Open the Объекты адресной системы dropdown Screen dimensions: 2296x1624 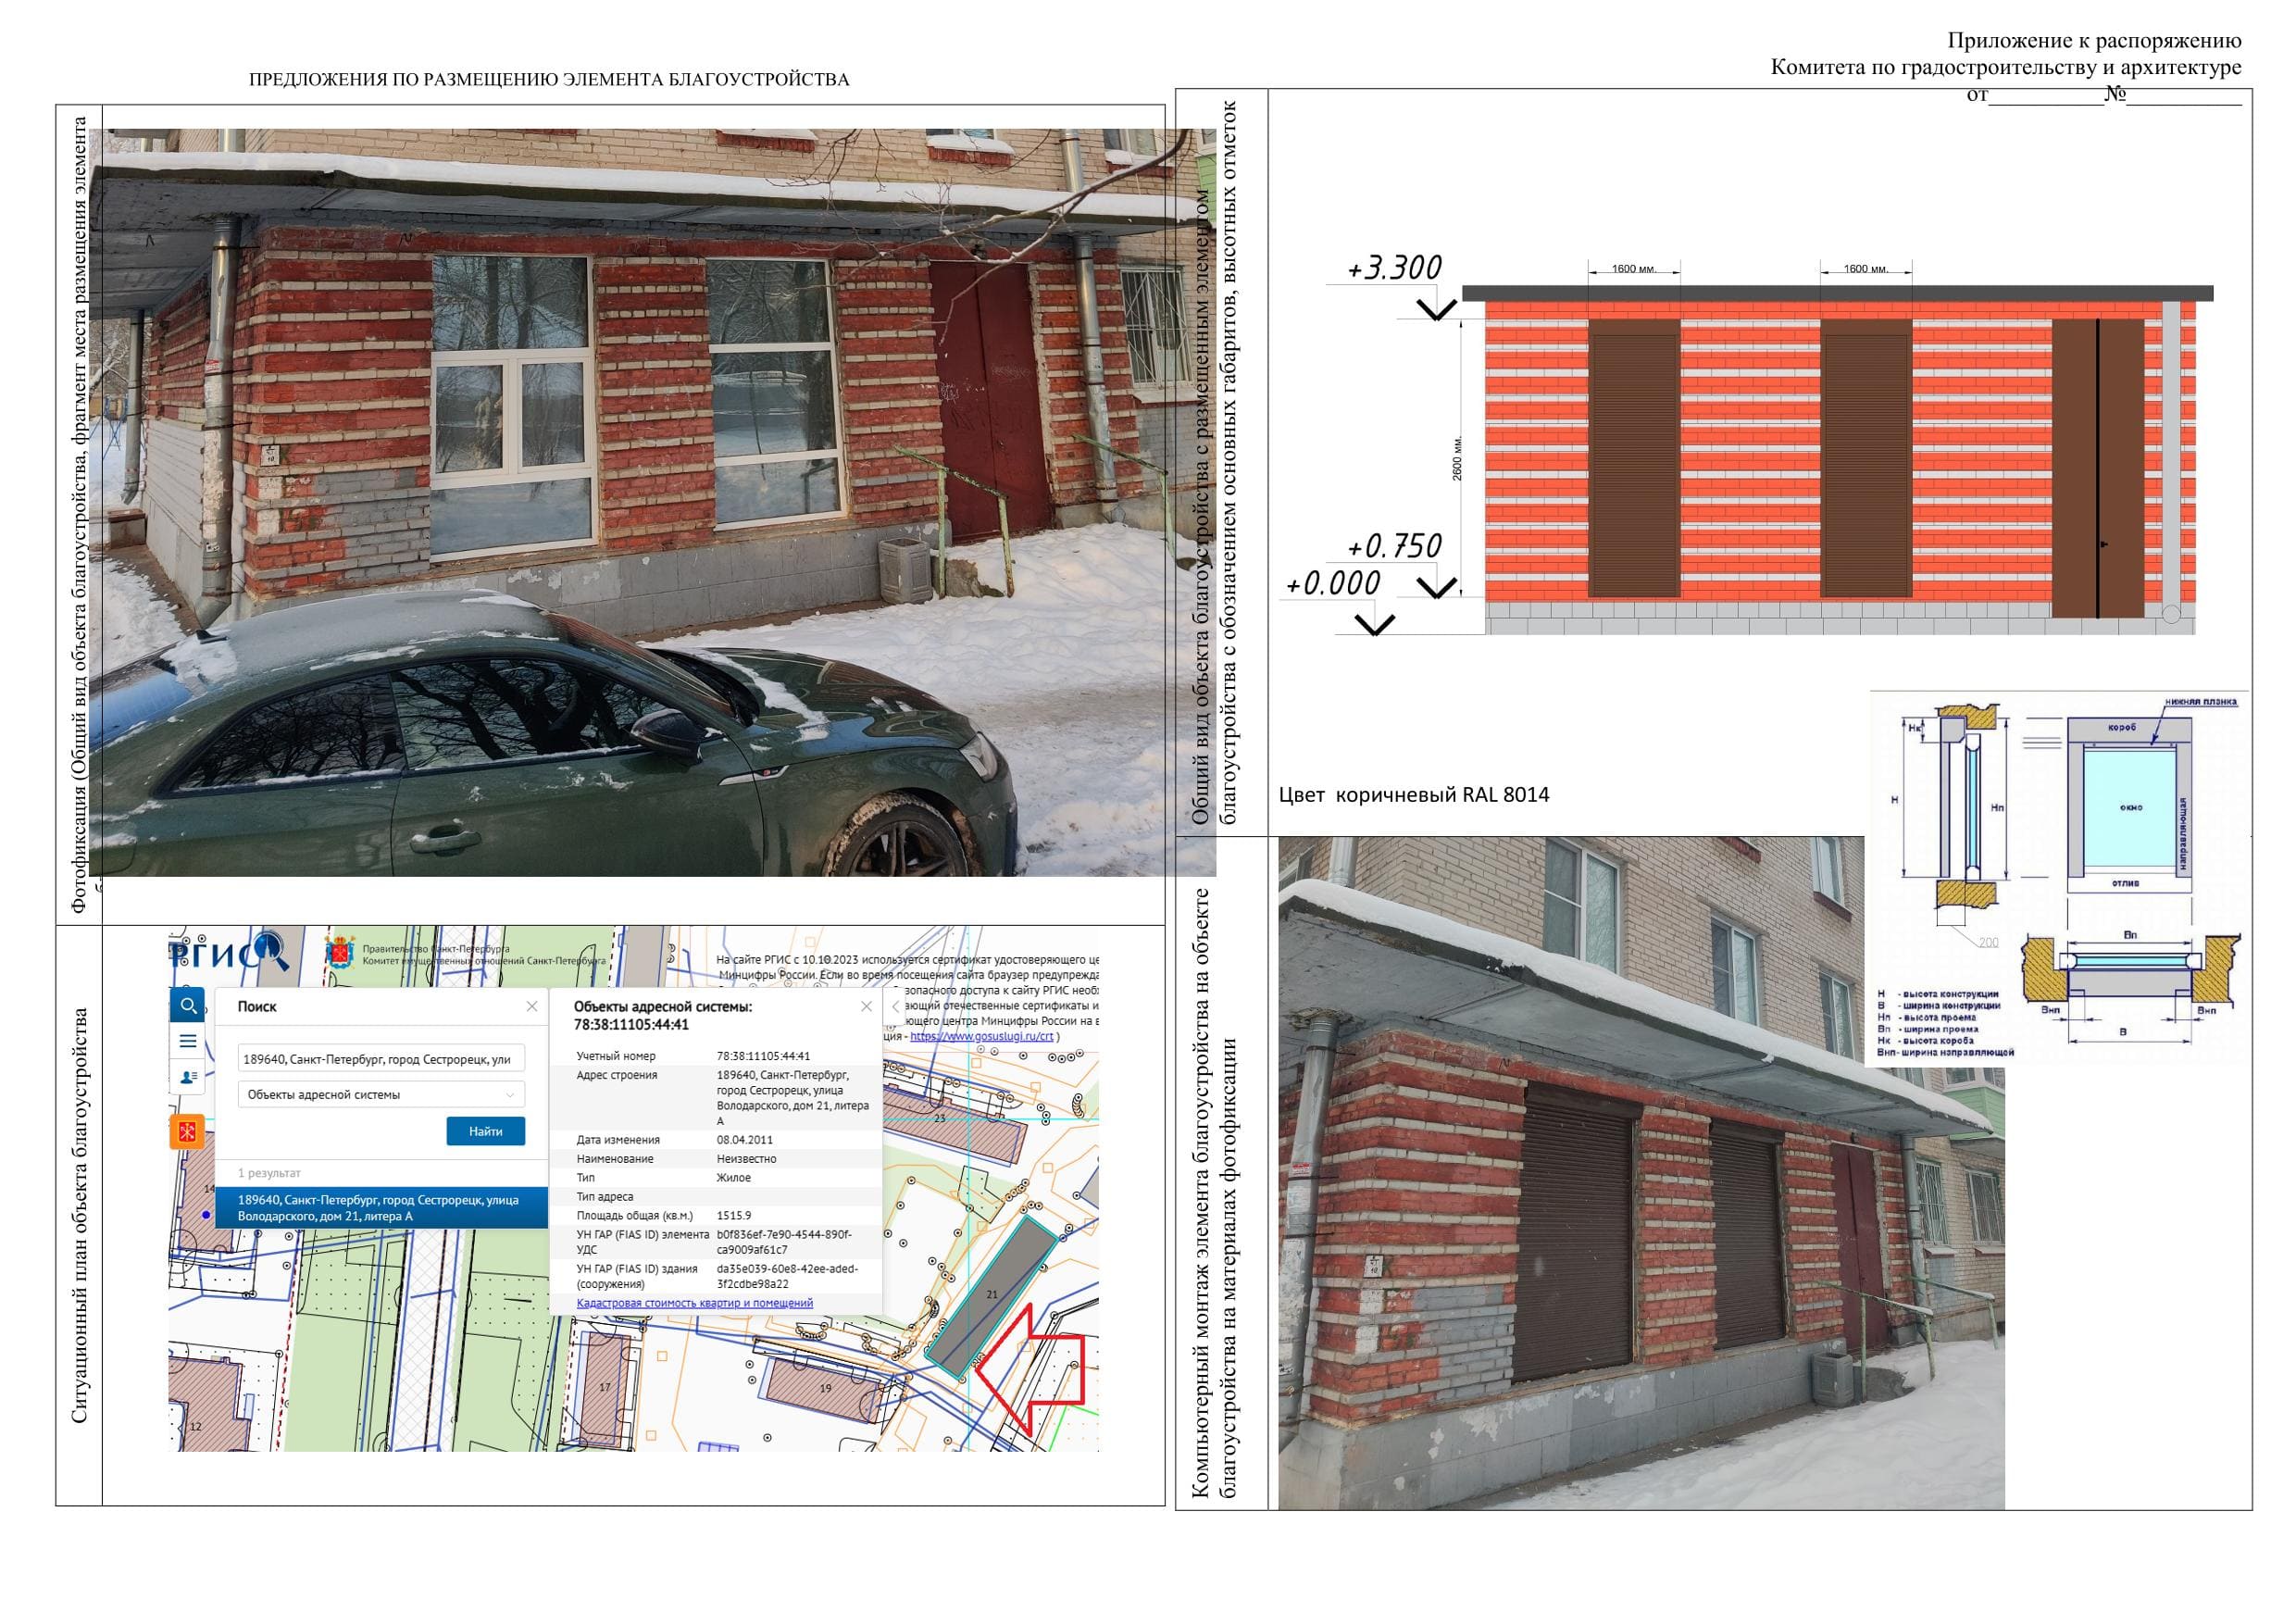coord(381,1094)
